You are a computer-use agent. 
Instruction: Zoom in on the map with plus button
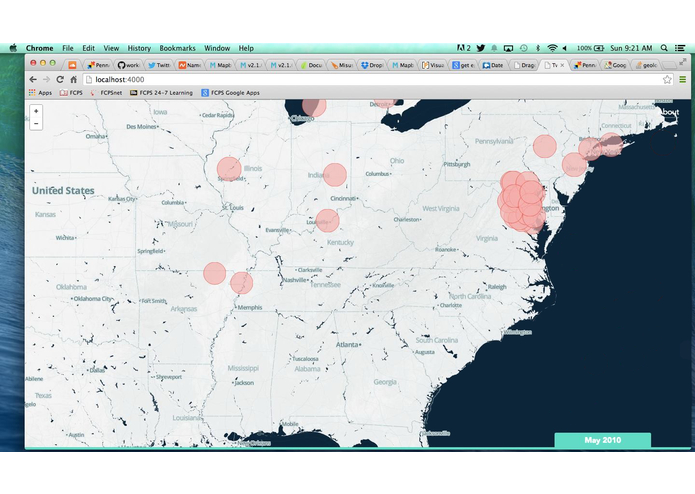[x=36, y=111]
